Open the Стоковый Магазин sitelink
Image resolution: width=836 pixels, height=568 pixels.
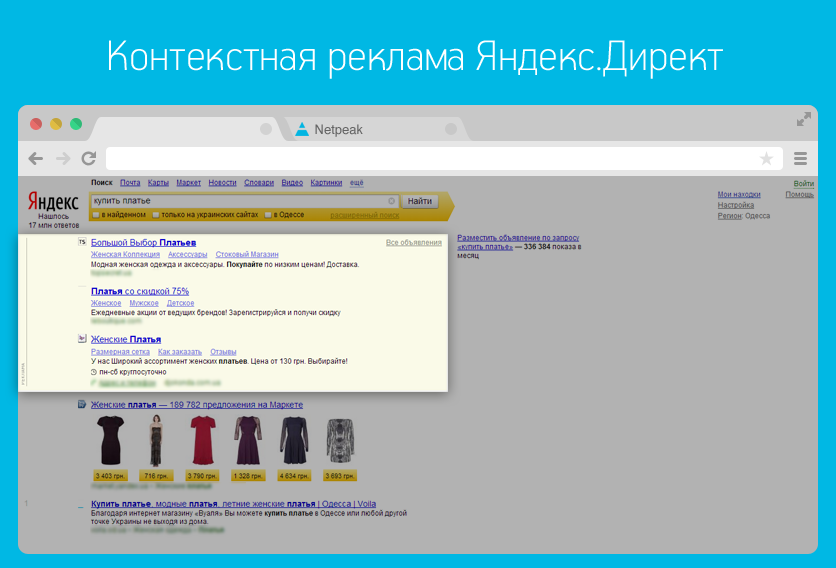click(x=247, y=254)
